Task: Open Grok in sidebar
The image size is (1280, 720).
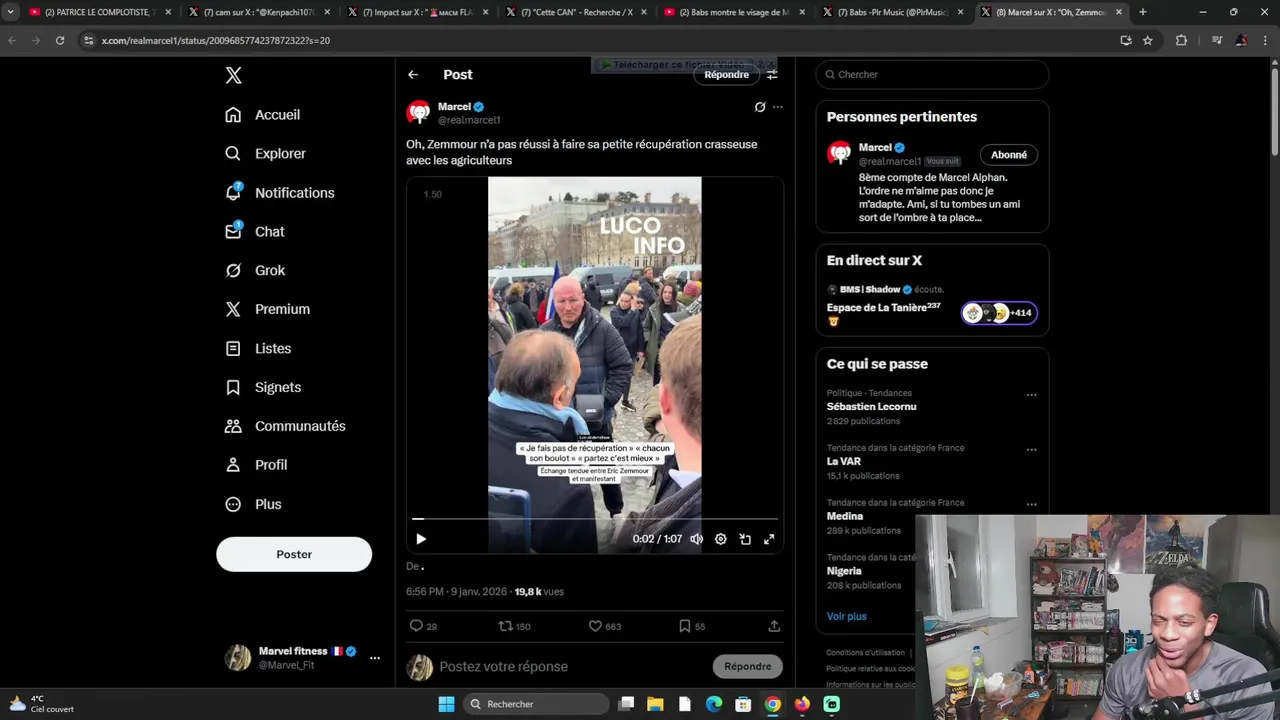Action: 255,271
